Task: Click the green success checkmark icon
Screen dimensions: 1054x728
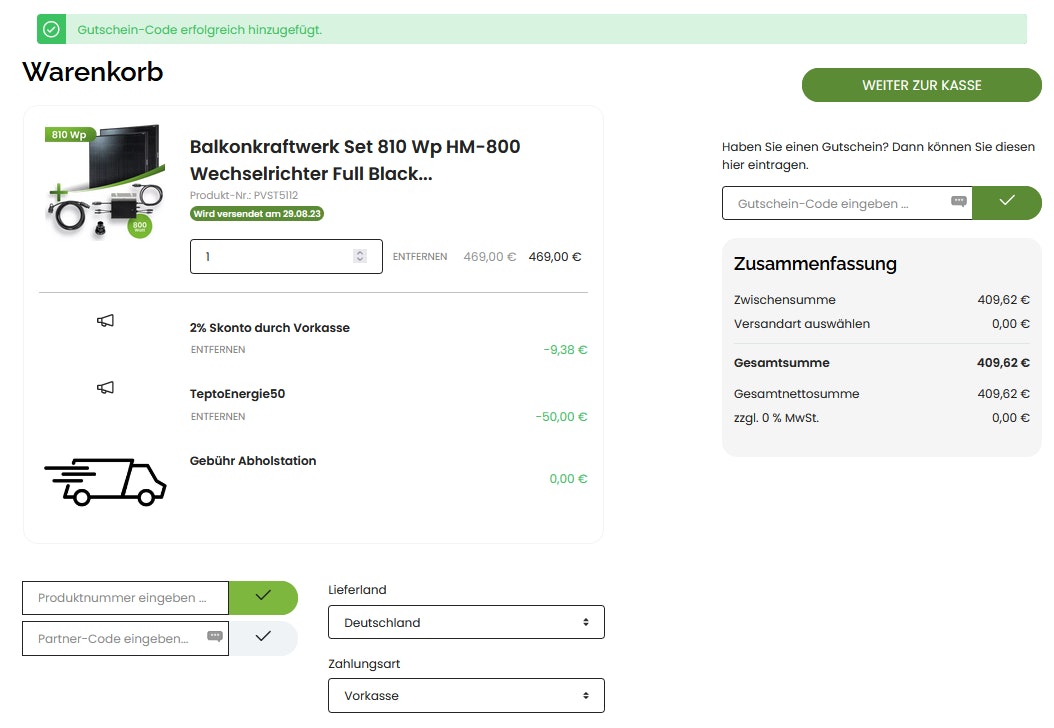Action: click(51, 30)
